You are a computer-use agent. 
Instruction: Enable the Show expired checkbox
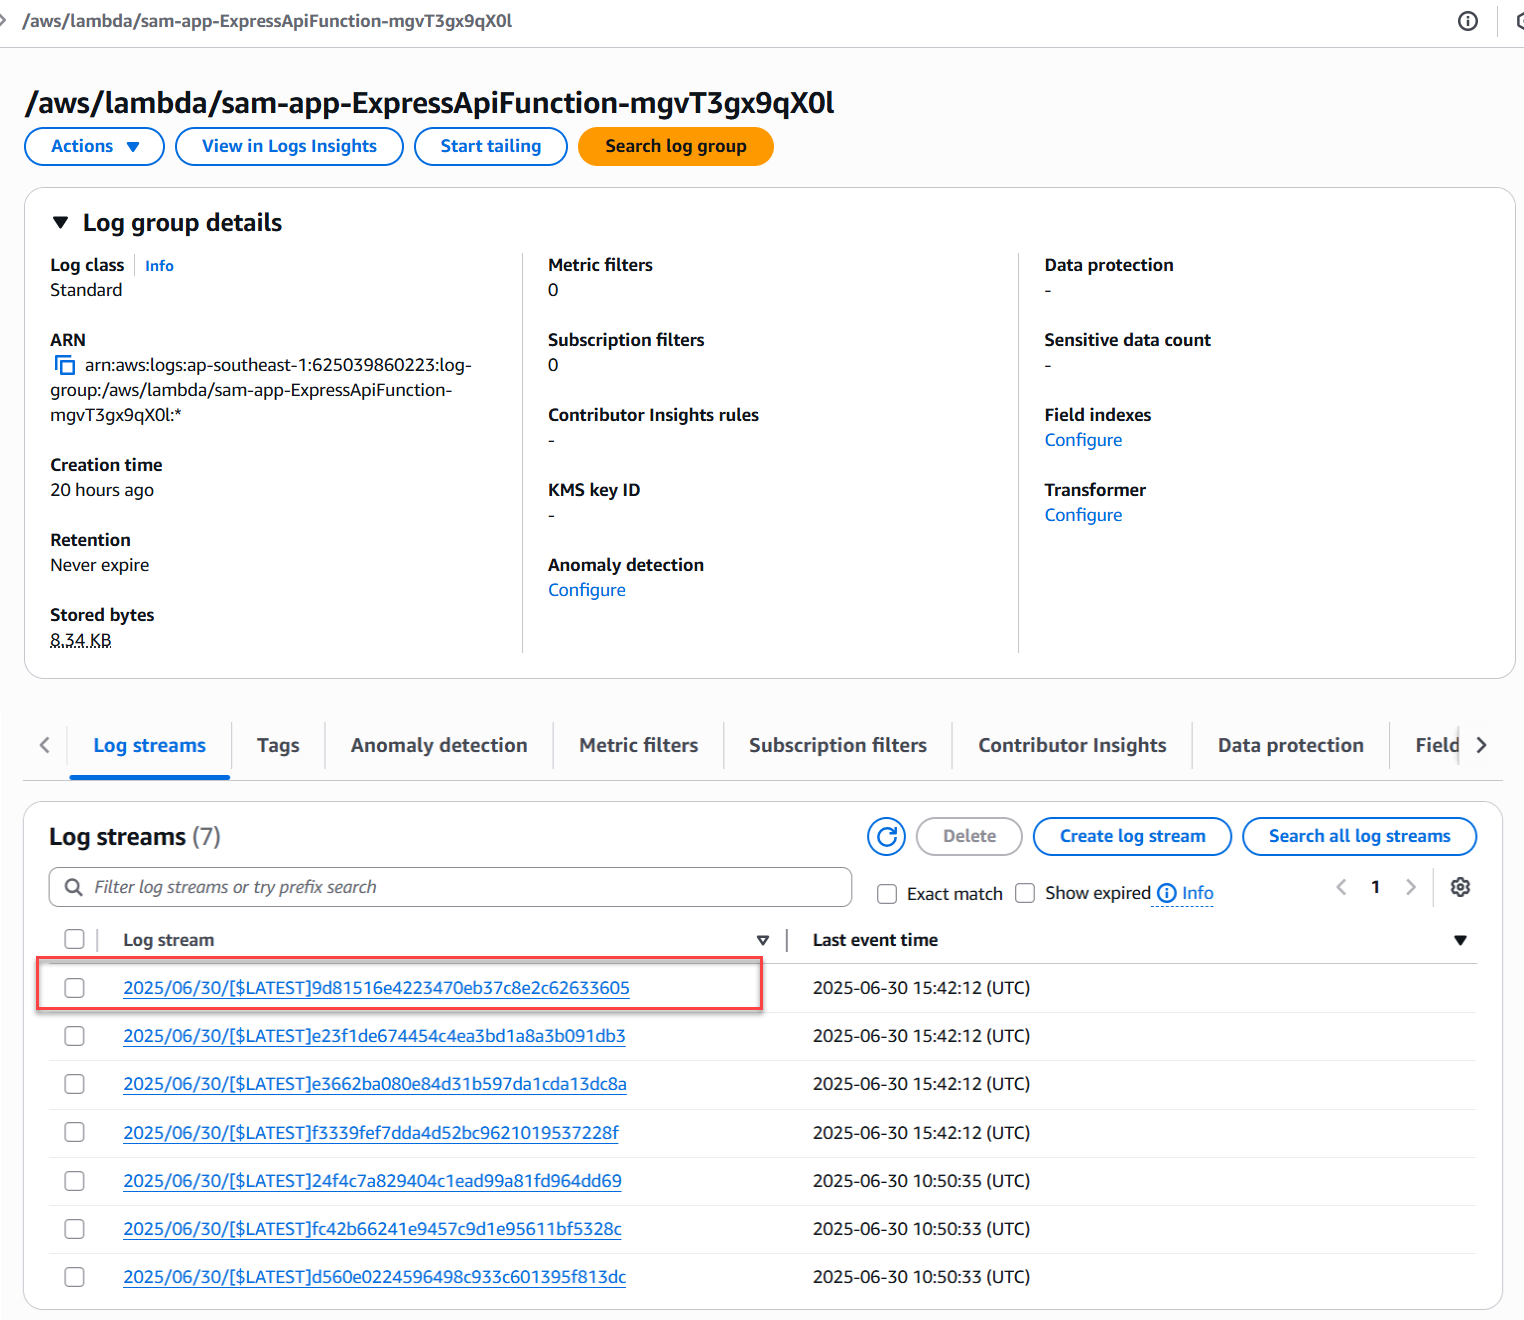[1025, 893]
